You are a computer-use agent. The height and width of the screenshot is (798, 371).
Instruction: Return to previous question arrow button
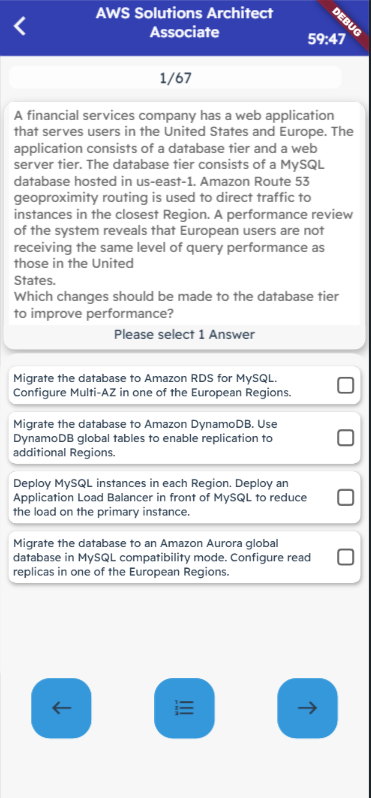61,708
